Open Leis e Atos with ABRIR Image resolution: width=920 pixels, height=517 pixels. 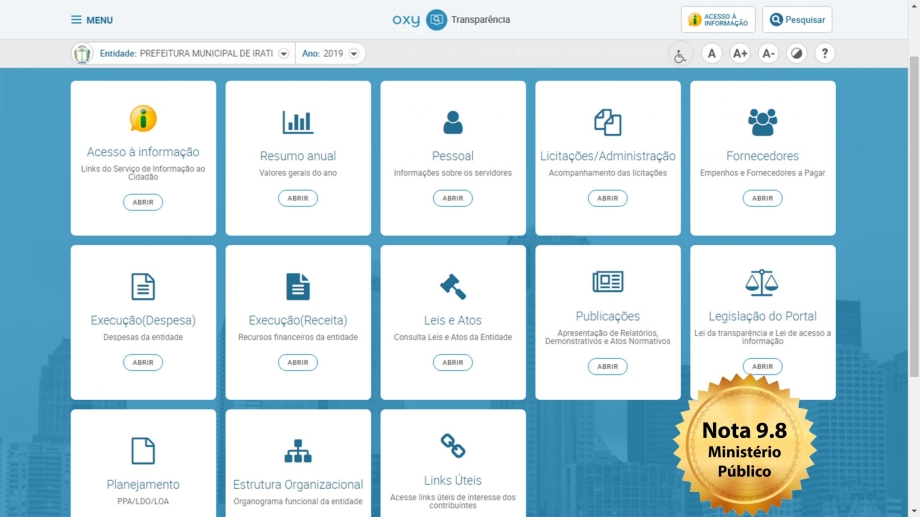pyautogui.click(x=452, y=362)
